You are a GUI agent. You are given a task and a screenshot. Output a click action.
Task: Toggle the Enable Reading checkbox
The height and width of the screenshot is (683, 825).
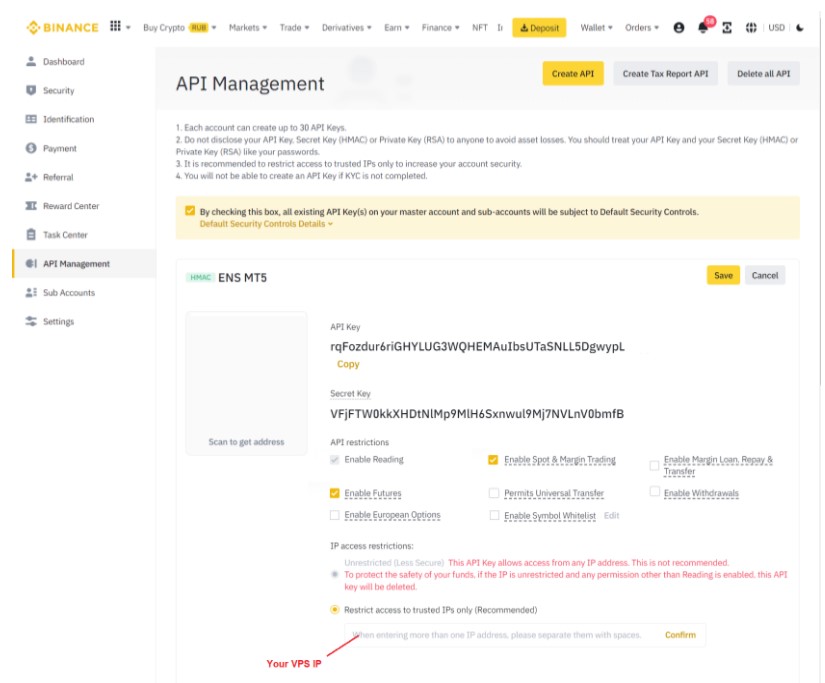click(x=335, y=460)
